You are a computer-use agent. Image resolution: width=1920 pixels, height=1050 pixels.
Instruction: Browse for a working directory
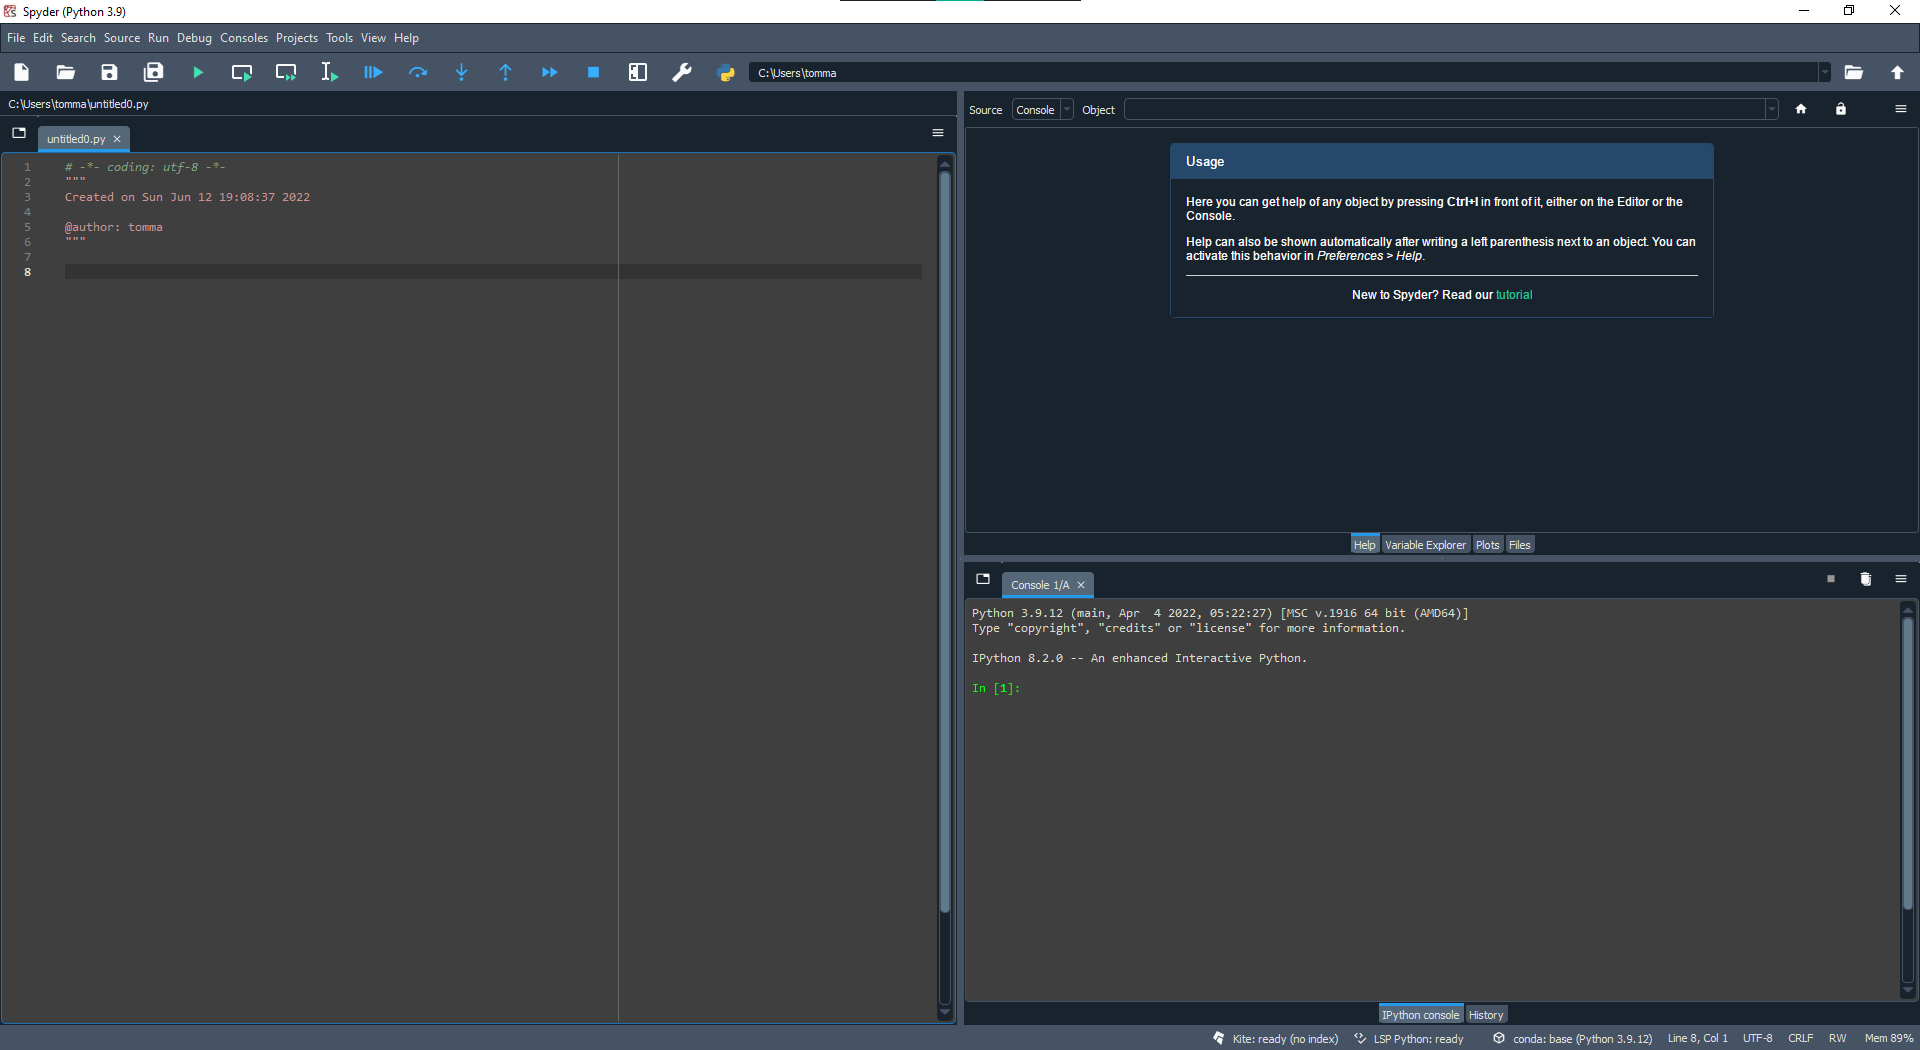(x=1853, y=72)
